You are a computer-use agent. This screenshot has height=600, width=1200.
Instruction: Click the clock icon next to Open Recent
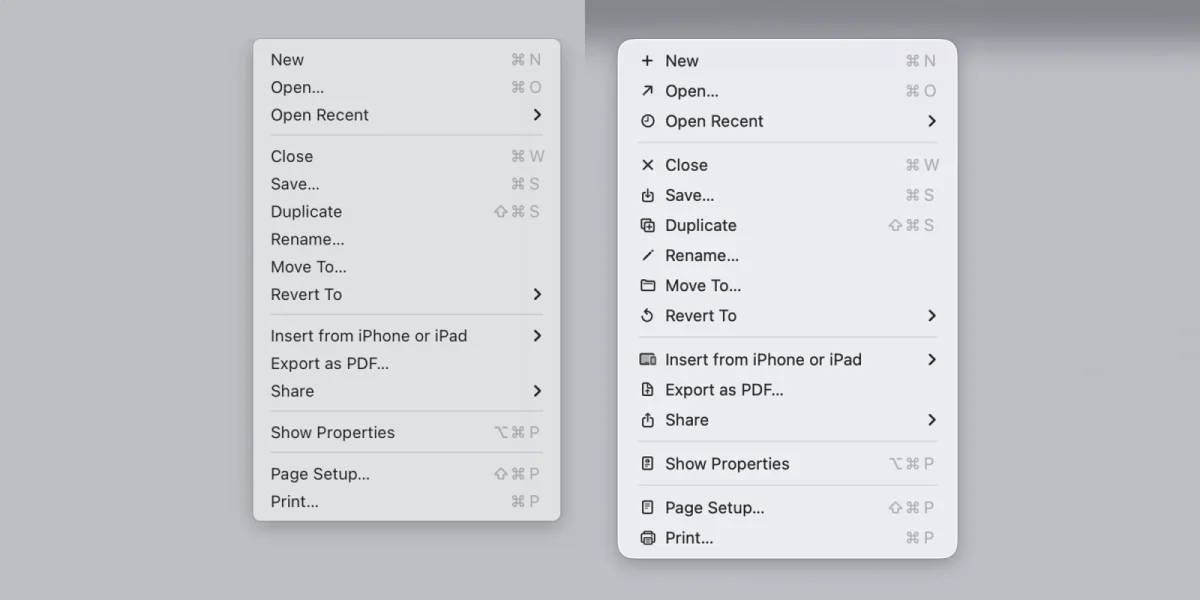click(x=648, y=121)
